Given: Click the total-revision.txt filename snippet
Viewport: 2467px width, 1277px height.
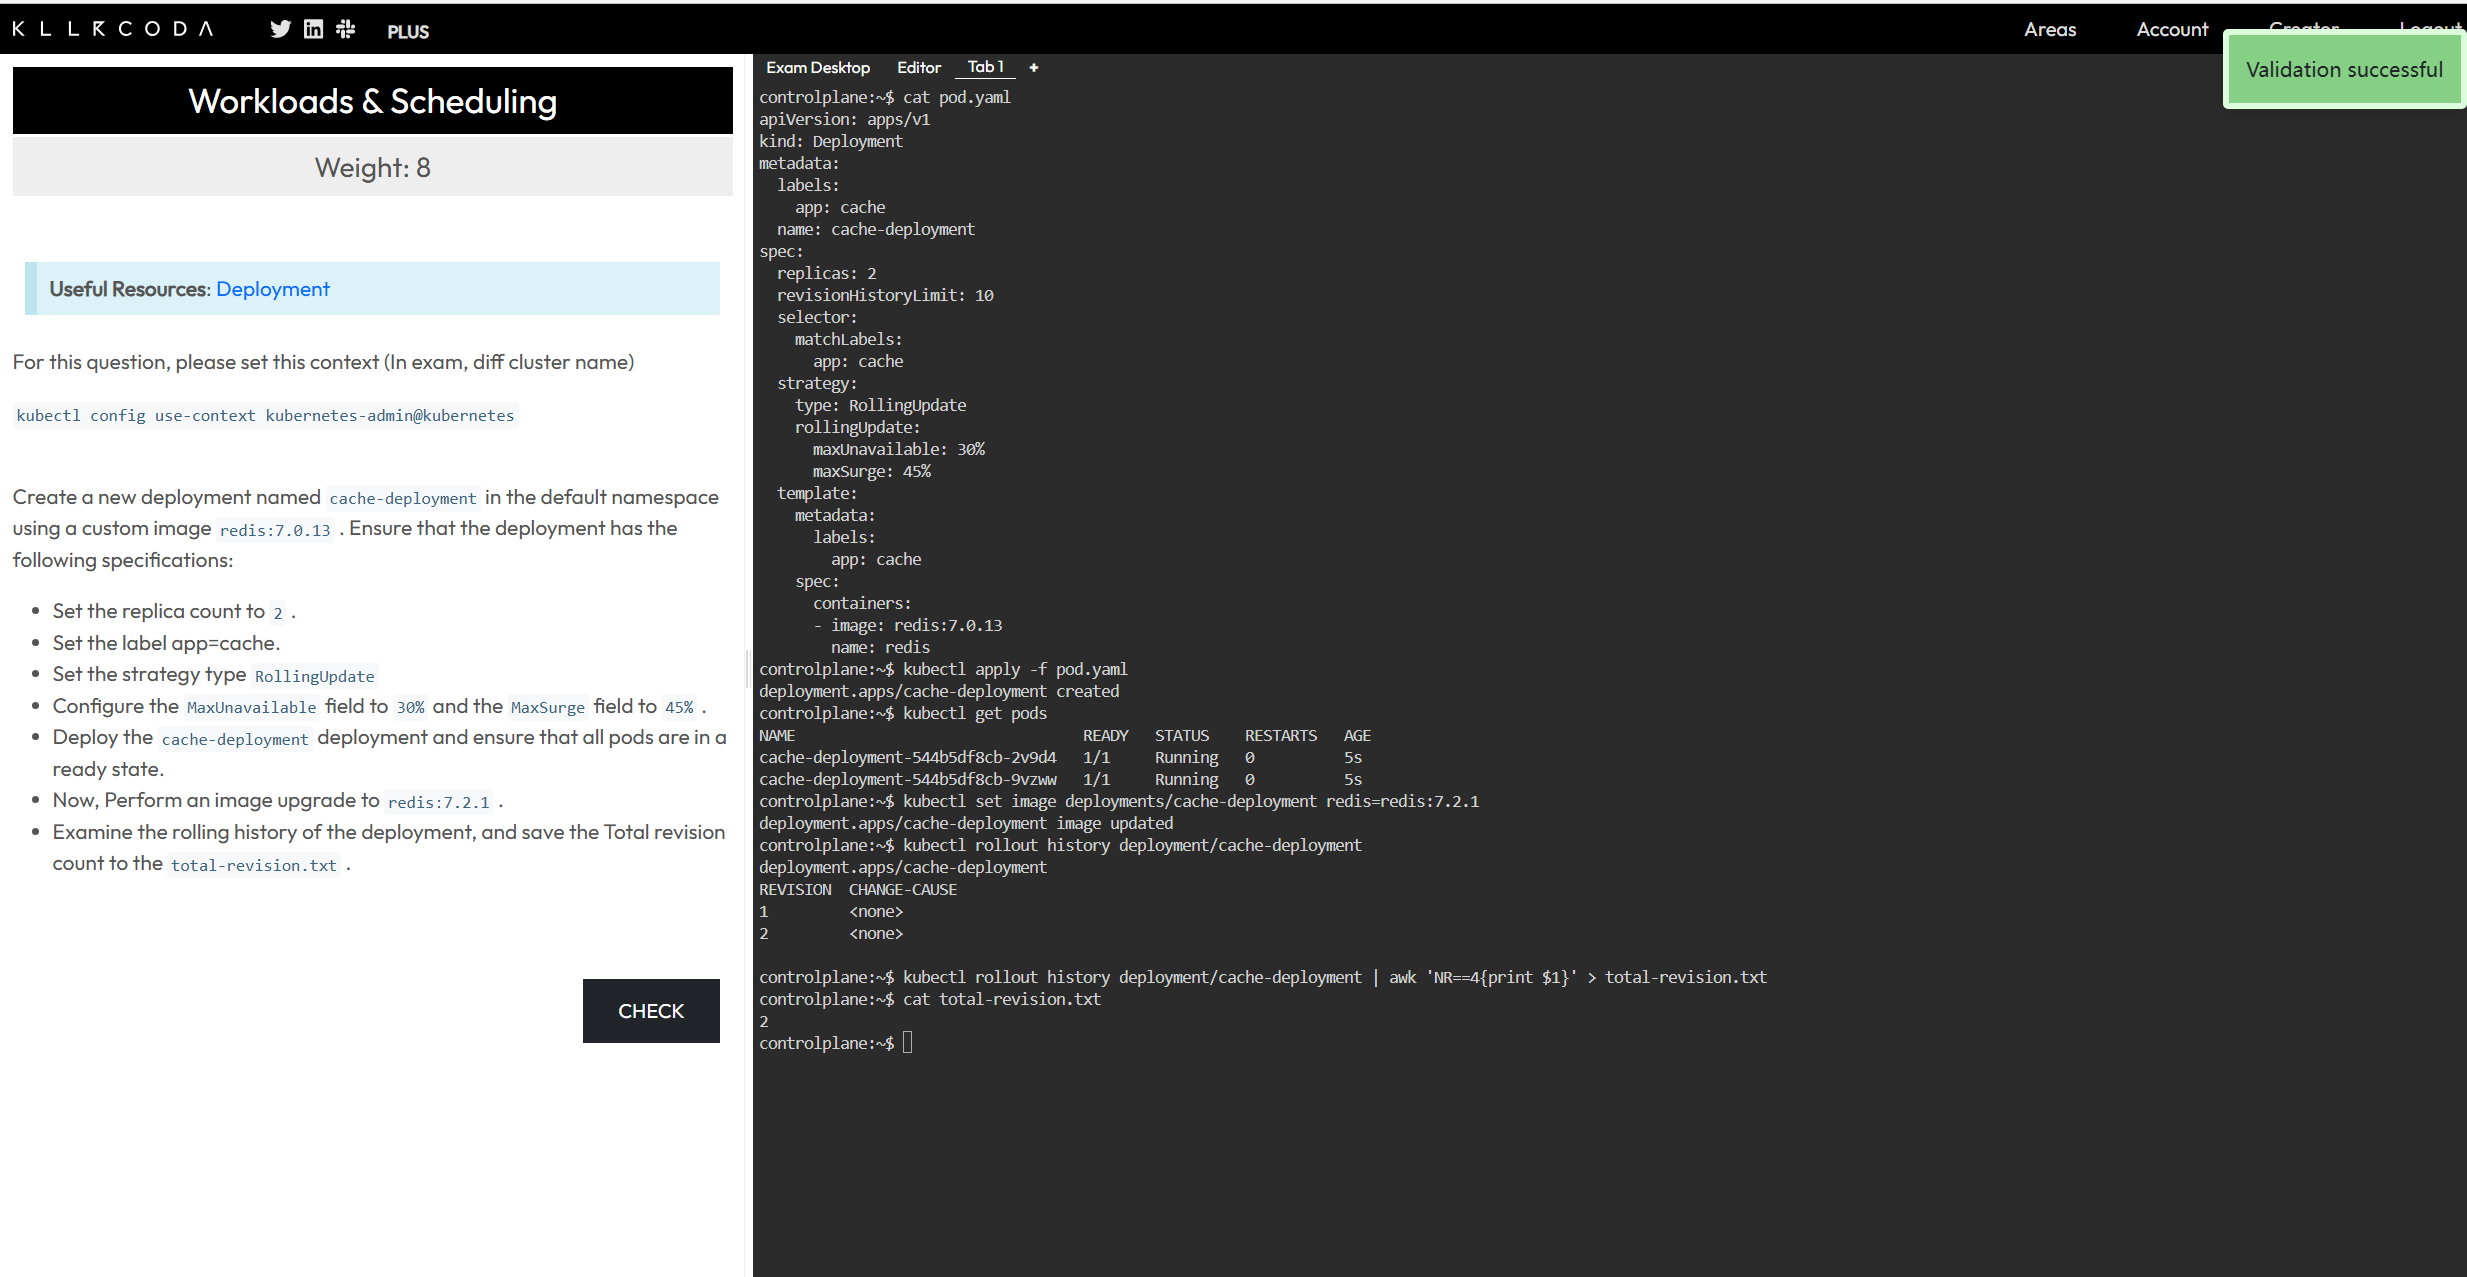Looking at the screenshot, I should (253, 865).
